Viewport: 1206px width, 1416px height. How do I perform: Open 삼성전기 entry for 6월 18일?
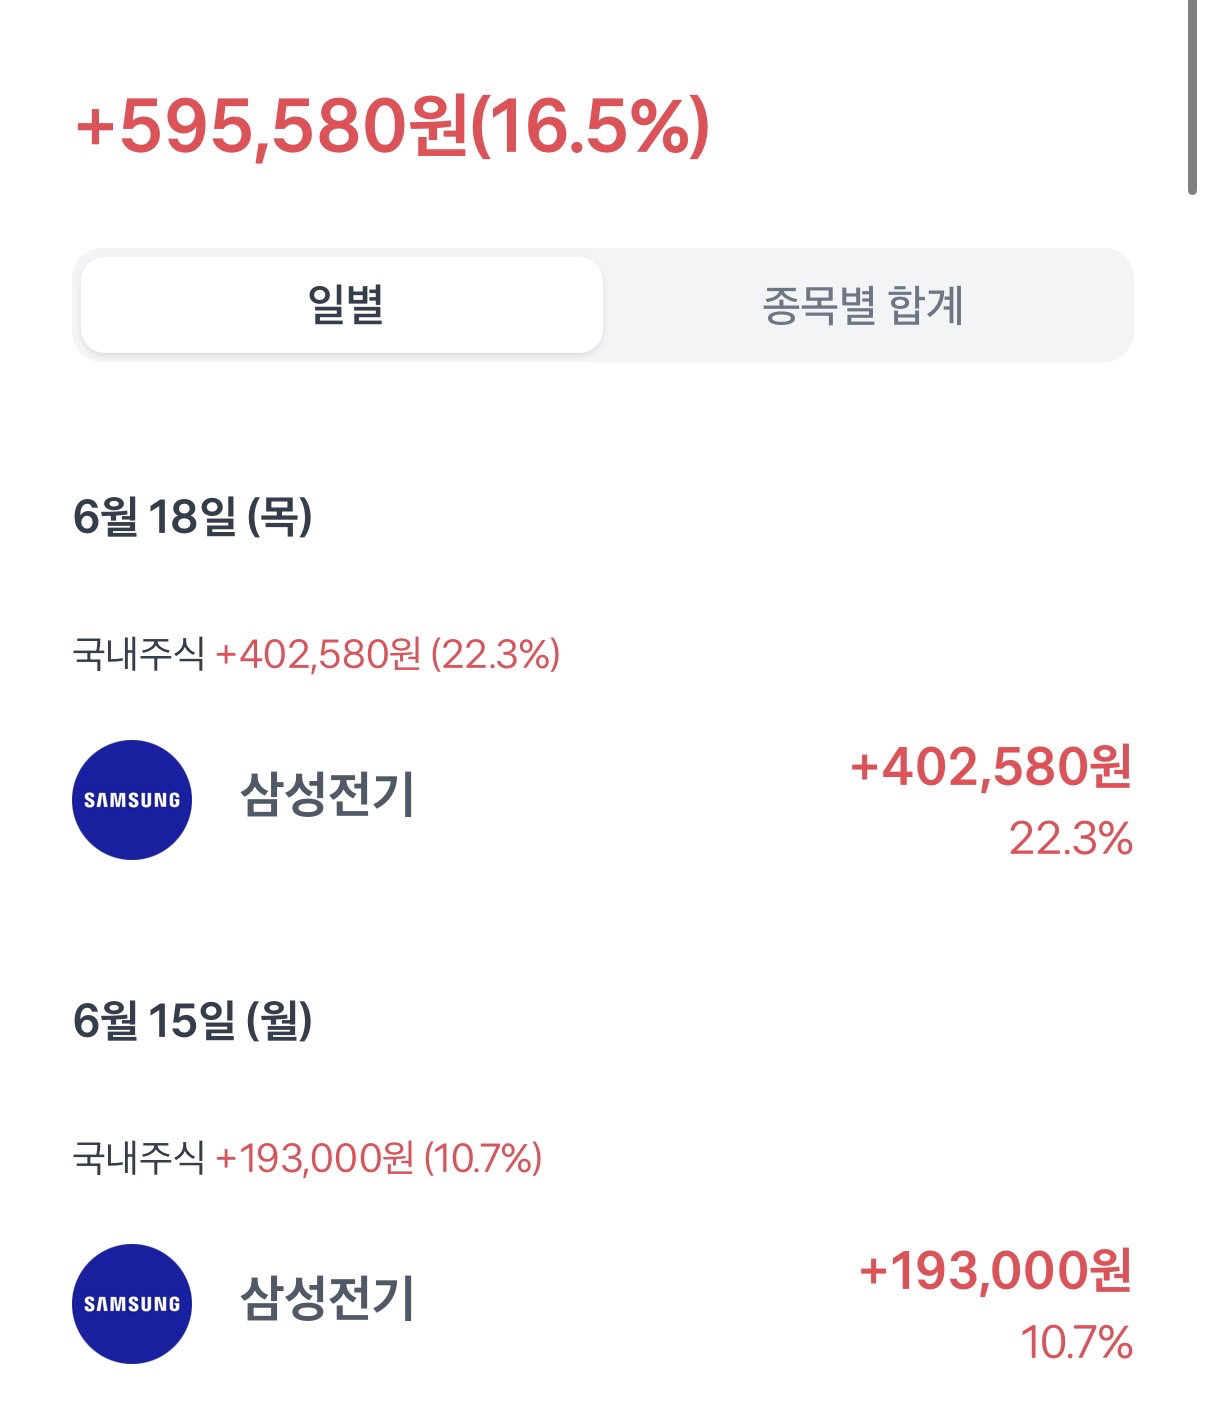[x=327, y=796]
